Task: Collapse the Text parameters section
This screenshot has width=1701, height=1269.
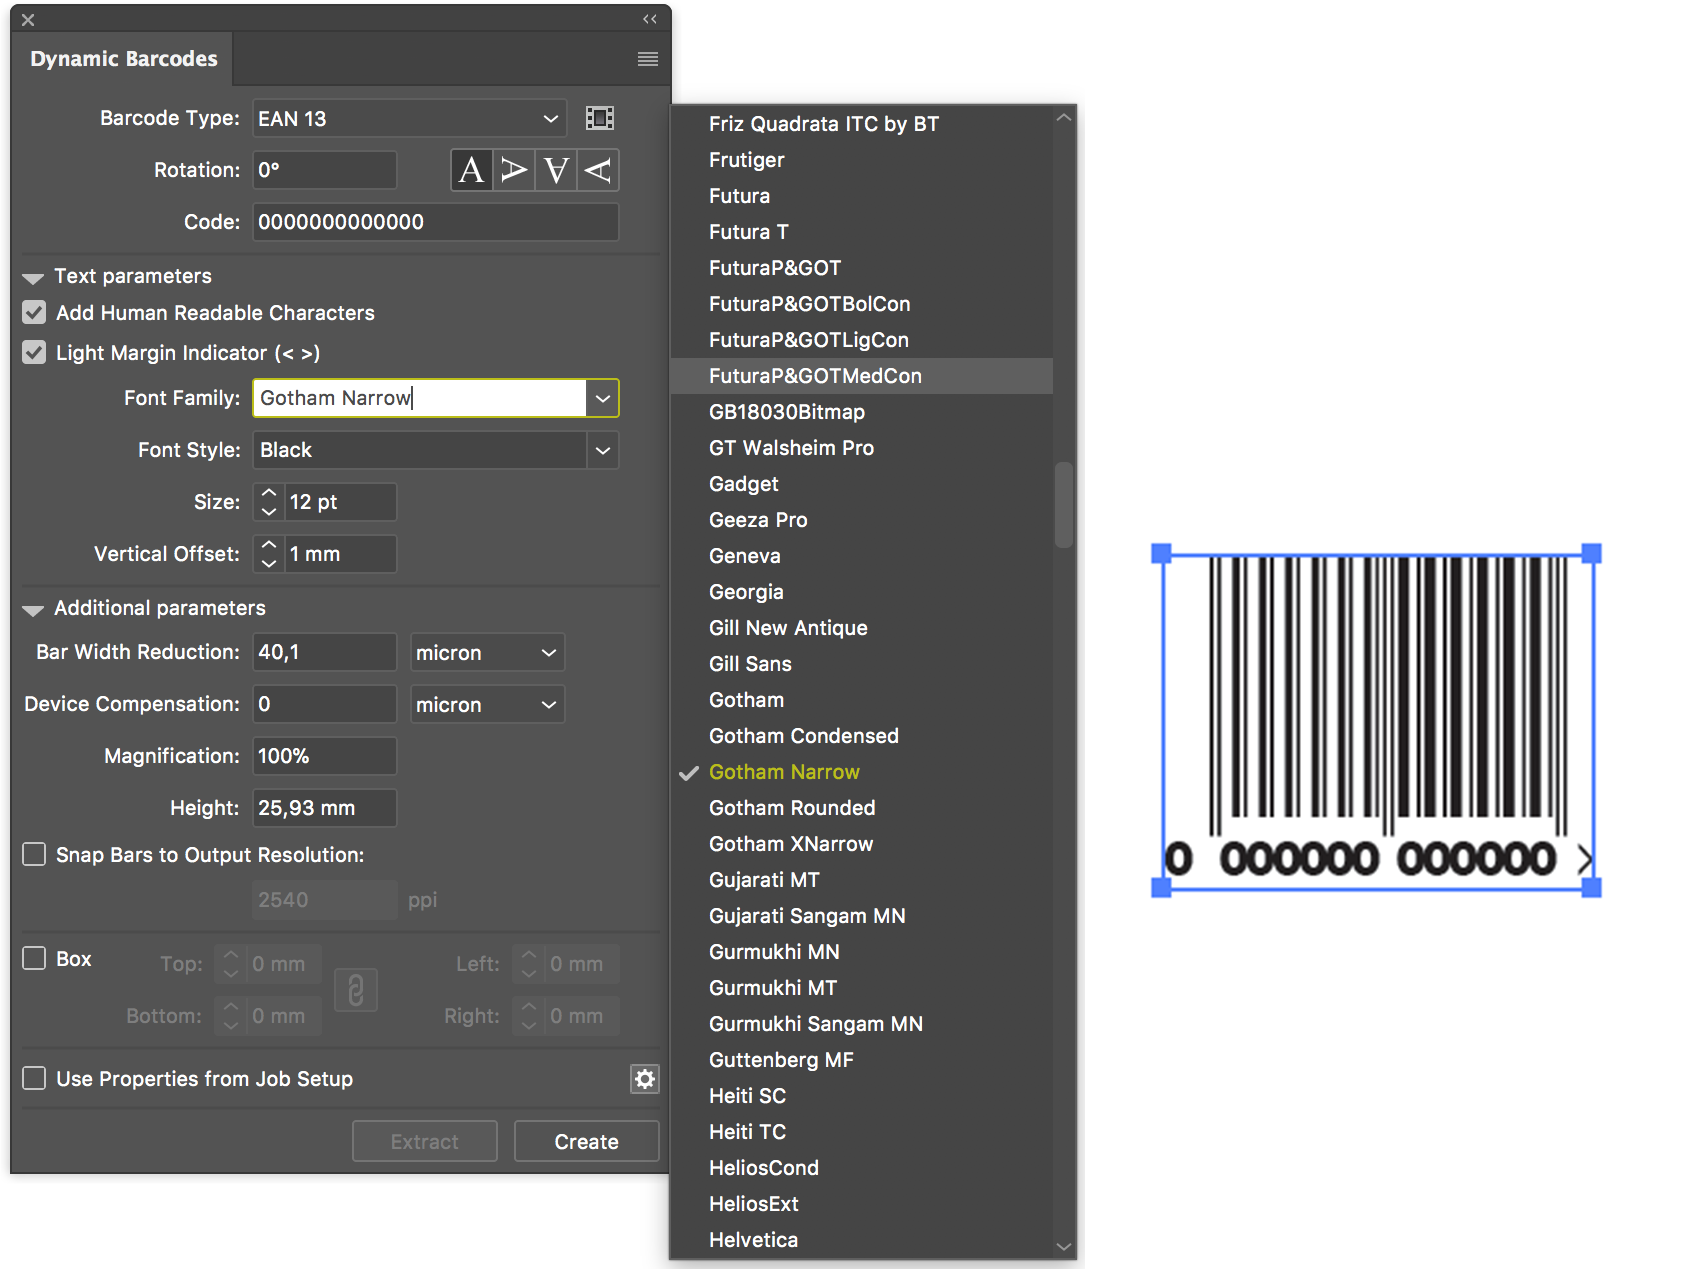Action: tap(33, 277)
